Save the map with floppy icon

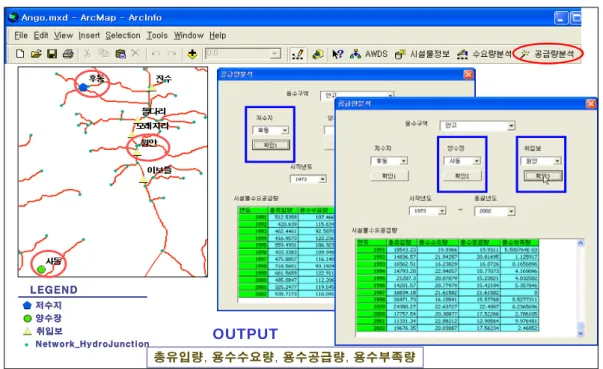pyautogui.click(x=52, y=54)
